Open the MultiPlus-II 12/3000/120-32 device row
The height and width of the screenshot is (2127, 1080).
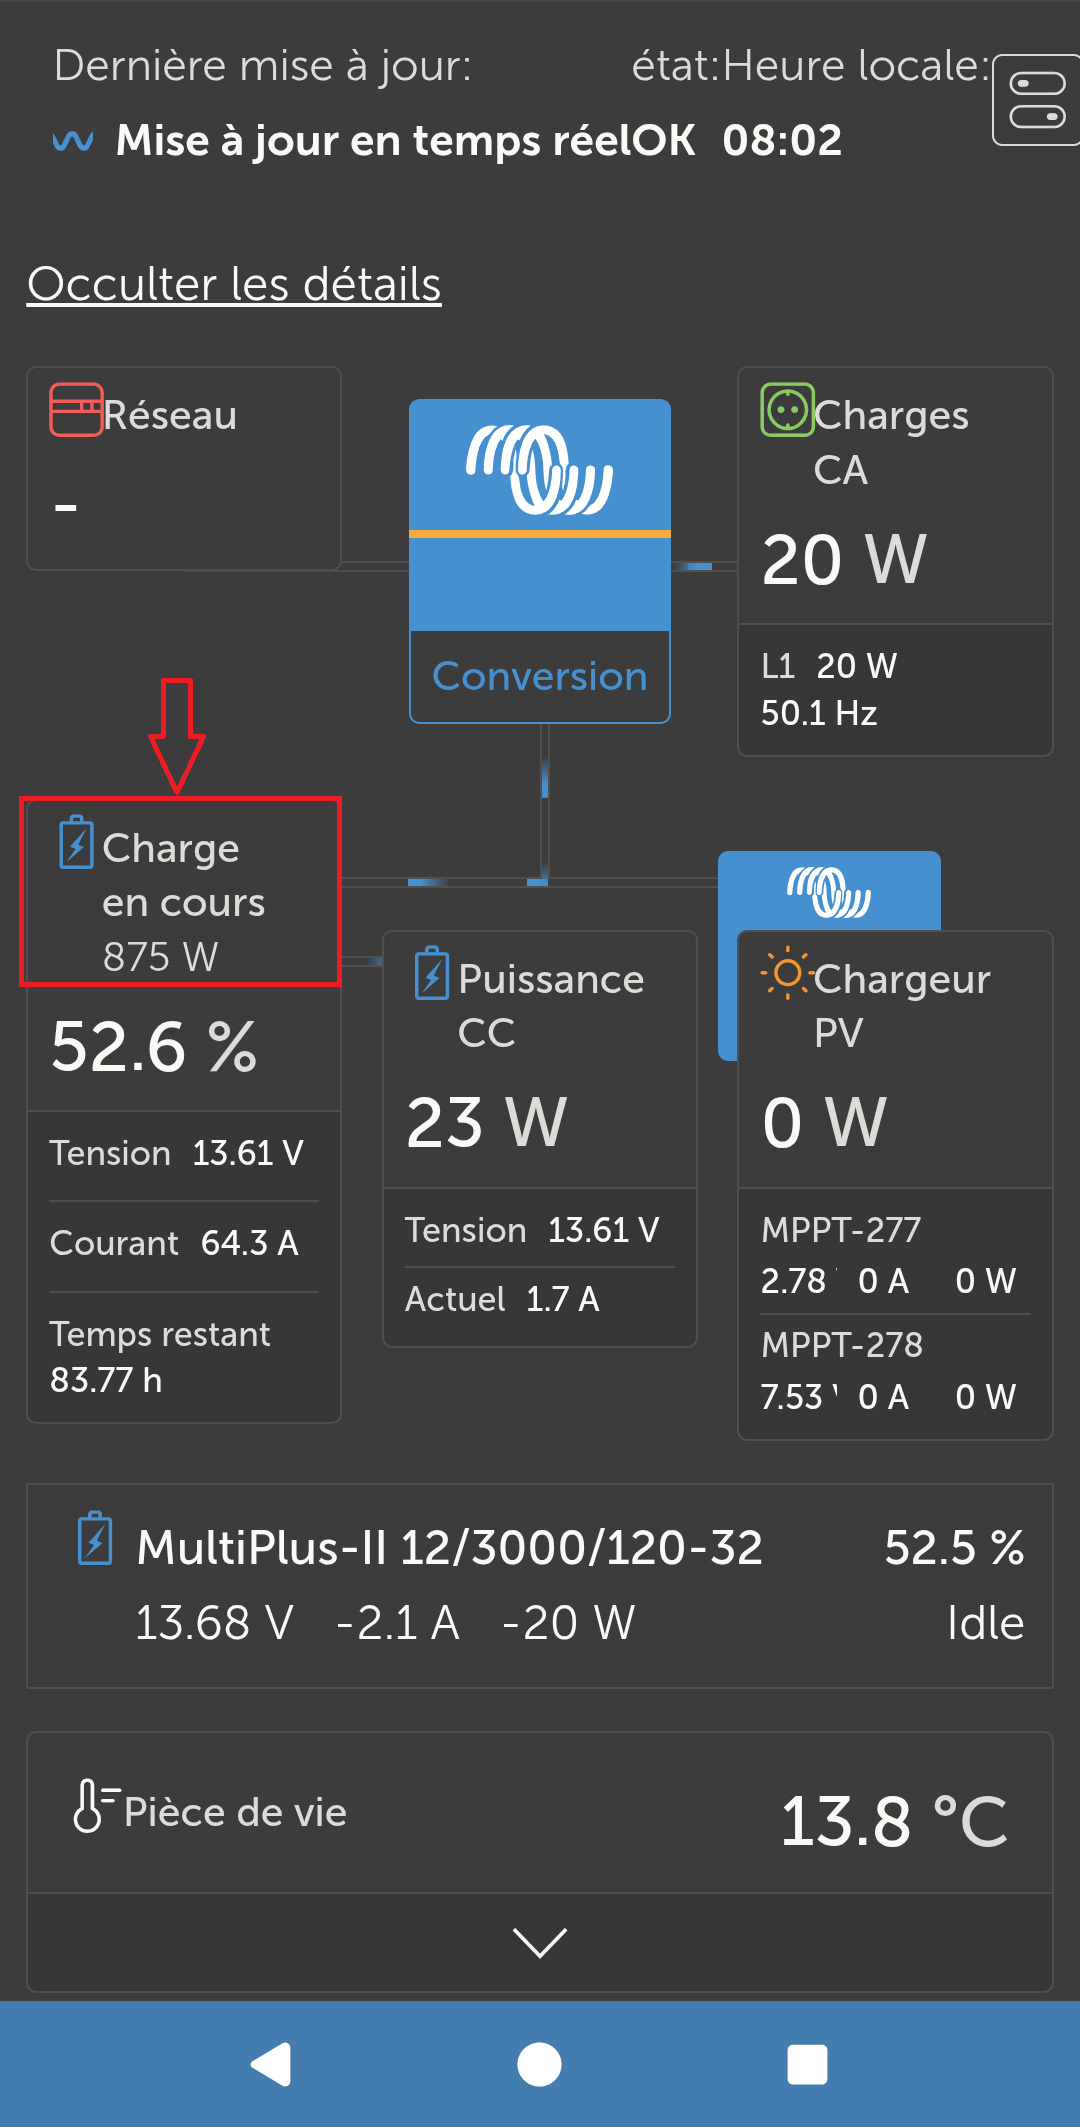point(539,1585)
